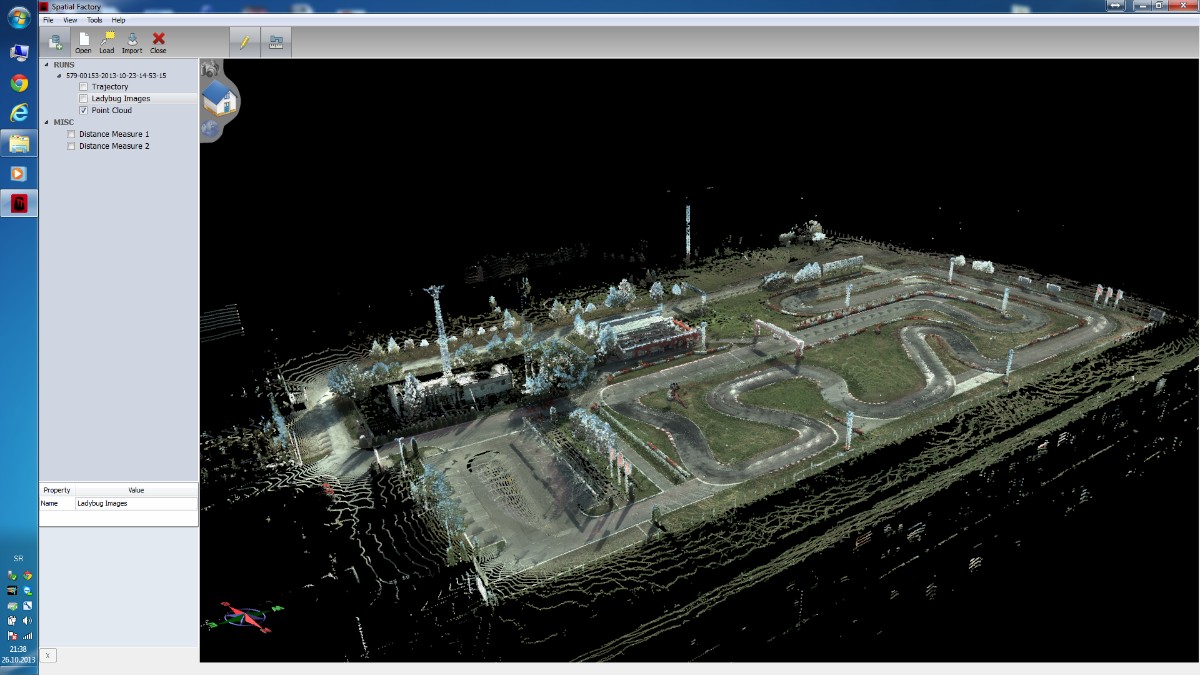Click the Windows Explorer folder taskbar icon
The width and height of the screenshot is (1200, 675).
[19, 143]
